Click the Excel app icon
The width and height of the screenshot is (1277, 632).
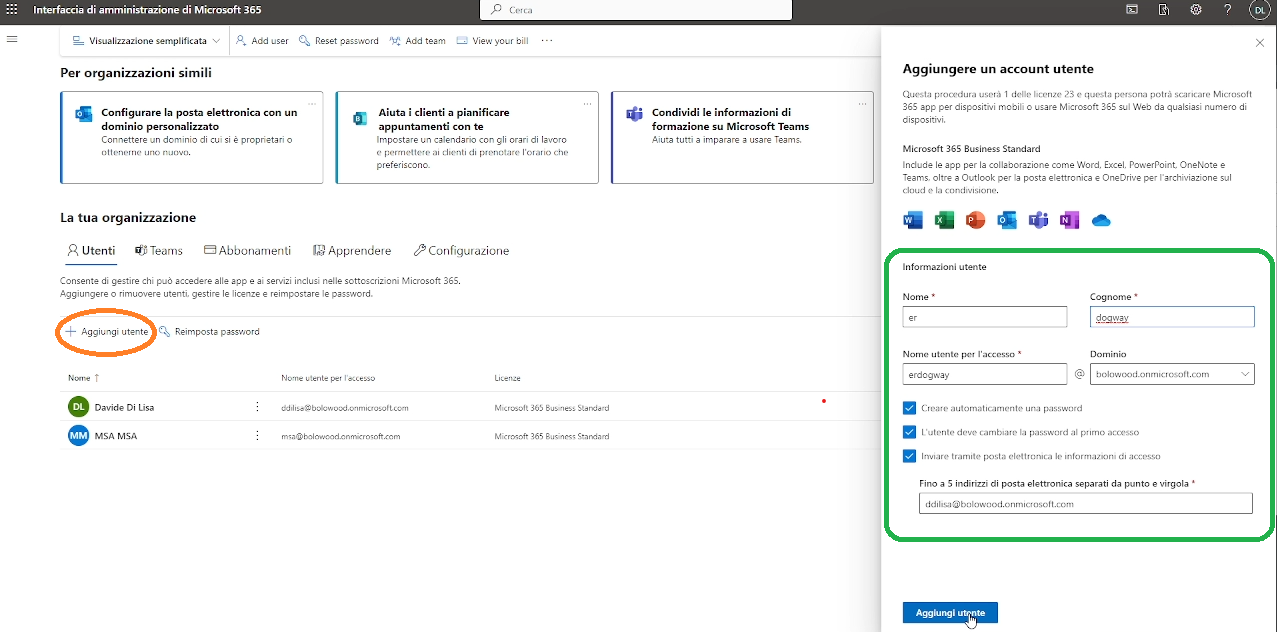click(944, 220)
